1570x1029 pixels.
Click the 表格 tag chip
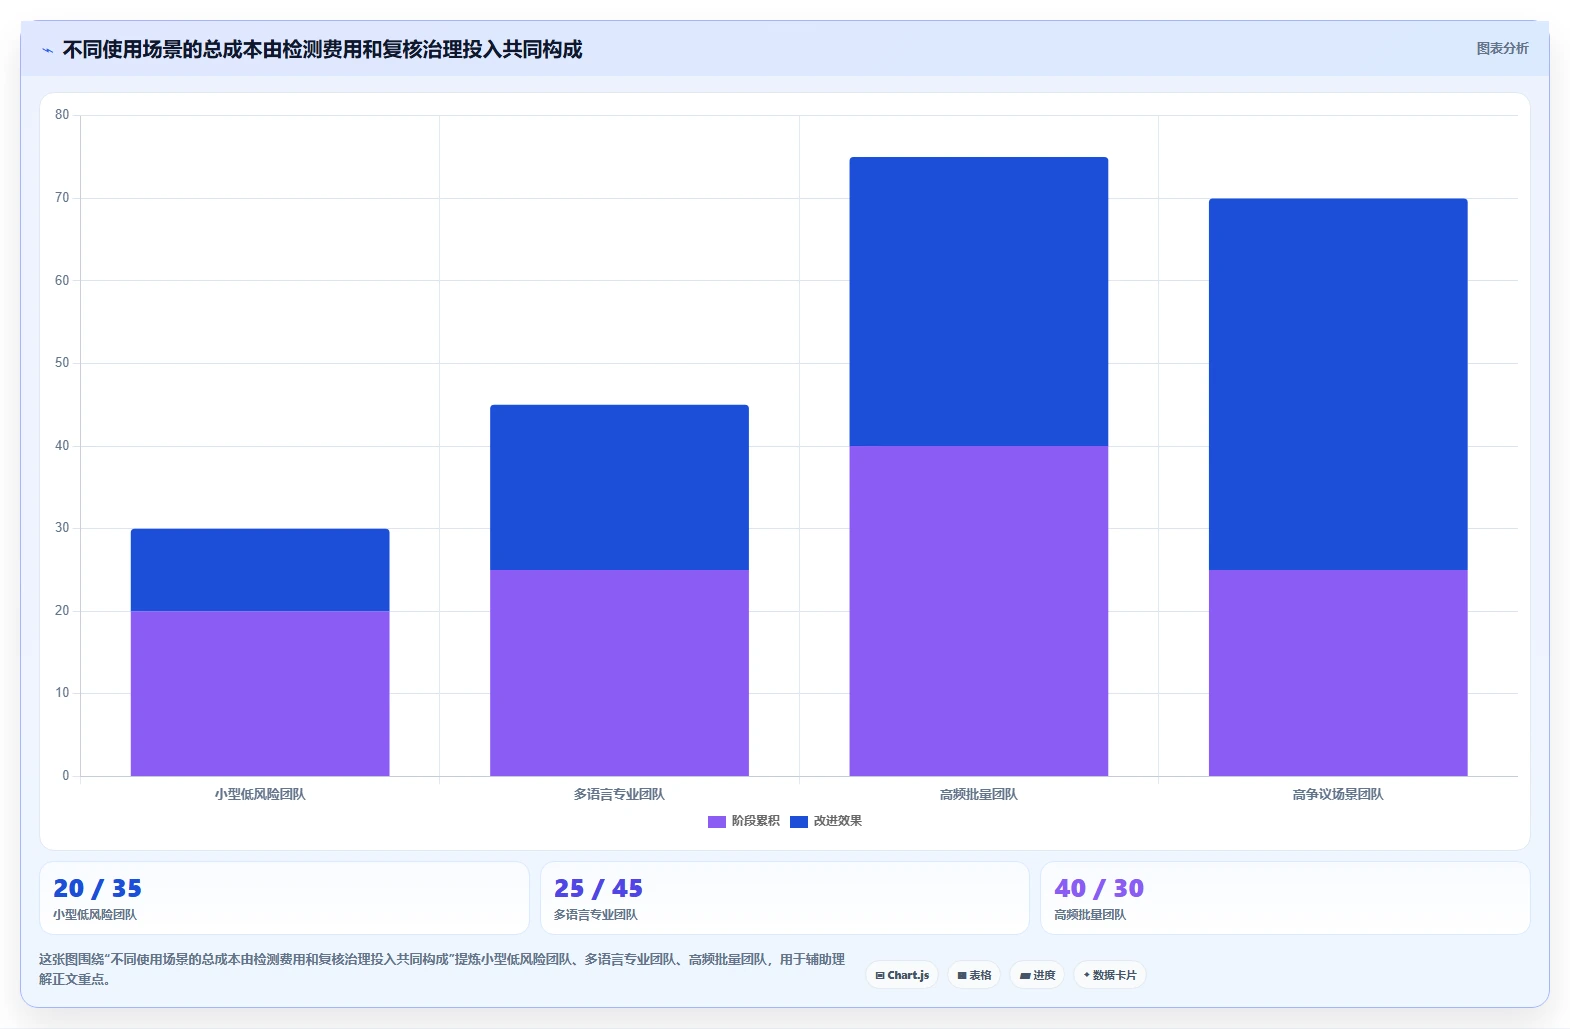click(x=974, y=975)
